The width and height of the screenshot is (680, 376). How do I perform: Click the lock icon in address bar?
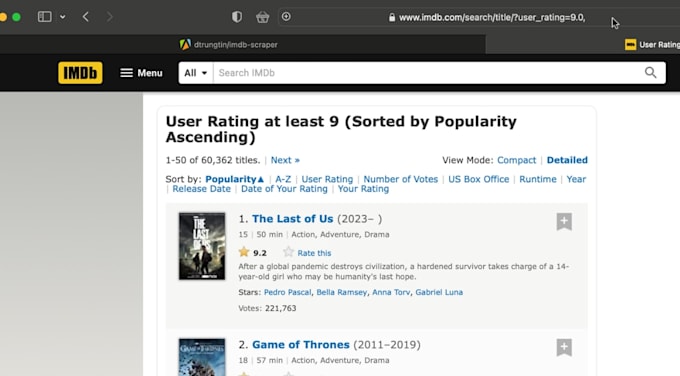point(392,17)
